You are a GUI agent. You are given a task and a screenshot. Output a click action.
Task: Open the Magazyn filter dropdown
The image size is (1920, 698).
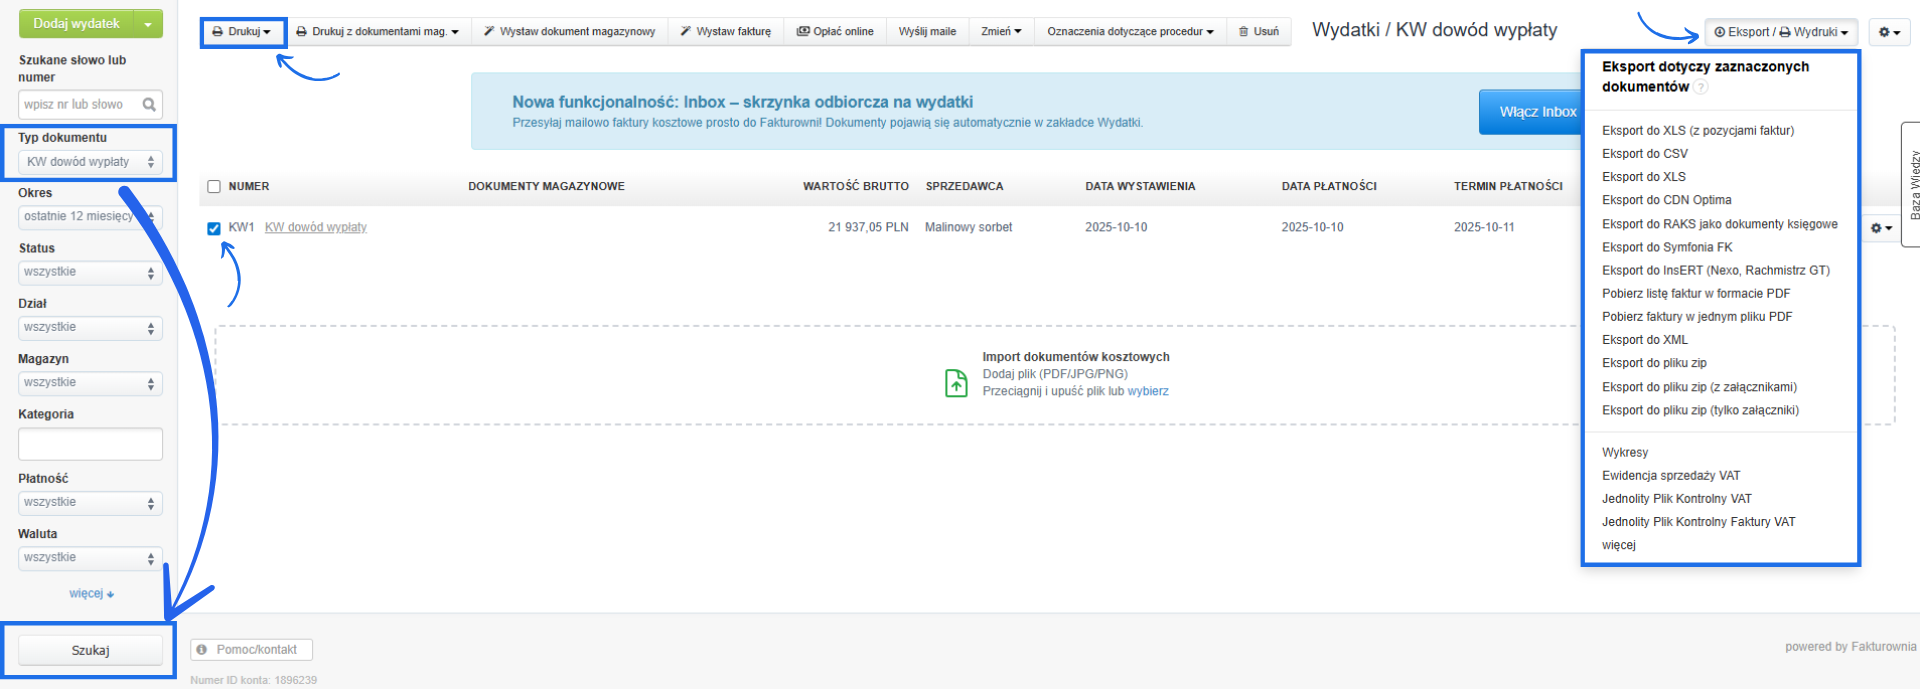(x=90, y=383)
